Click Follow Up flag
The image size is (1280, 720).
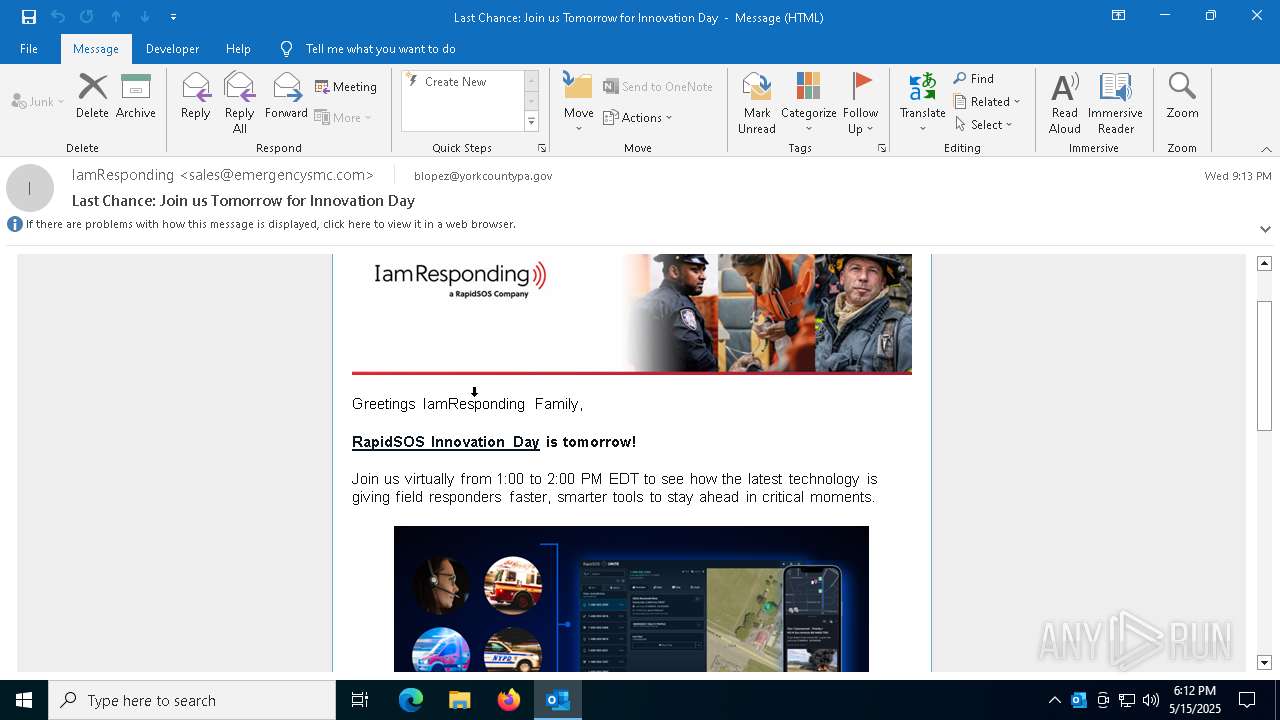[x=861, y=102]
